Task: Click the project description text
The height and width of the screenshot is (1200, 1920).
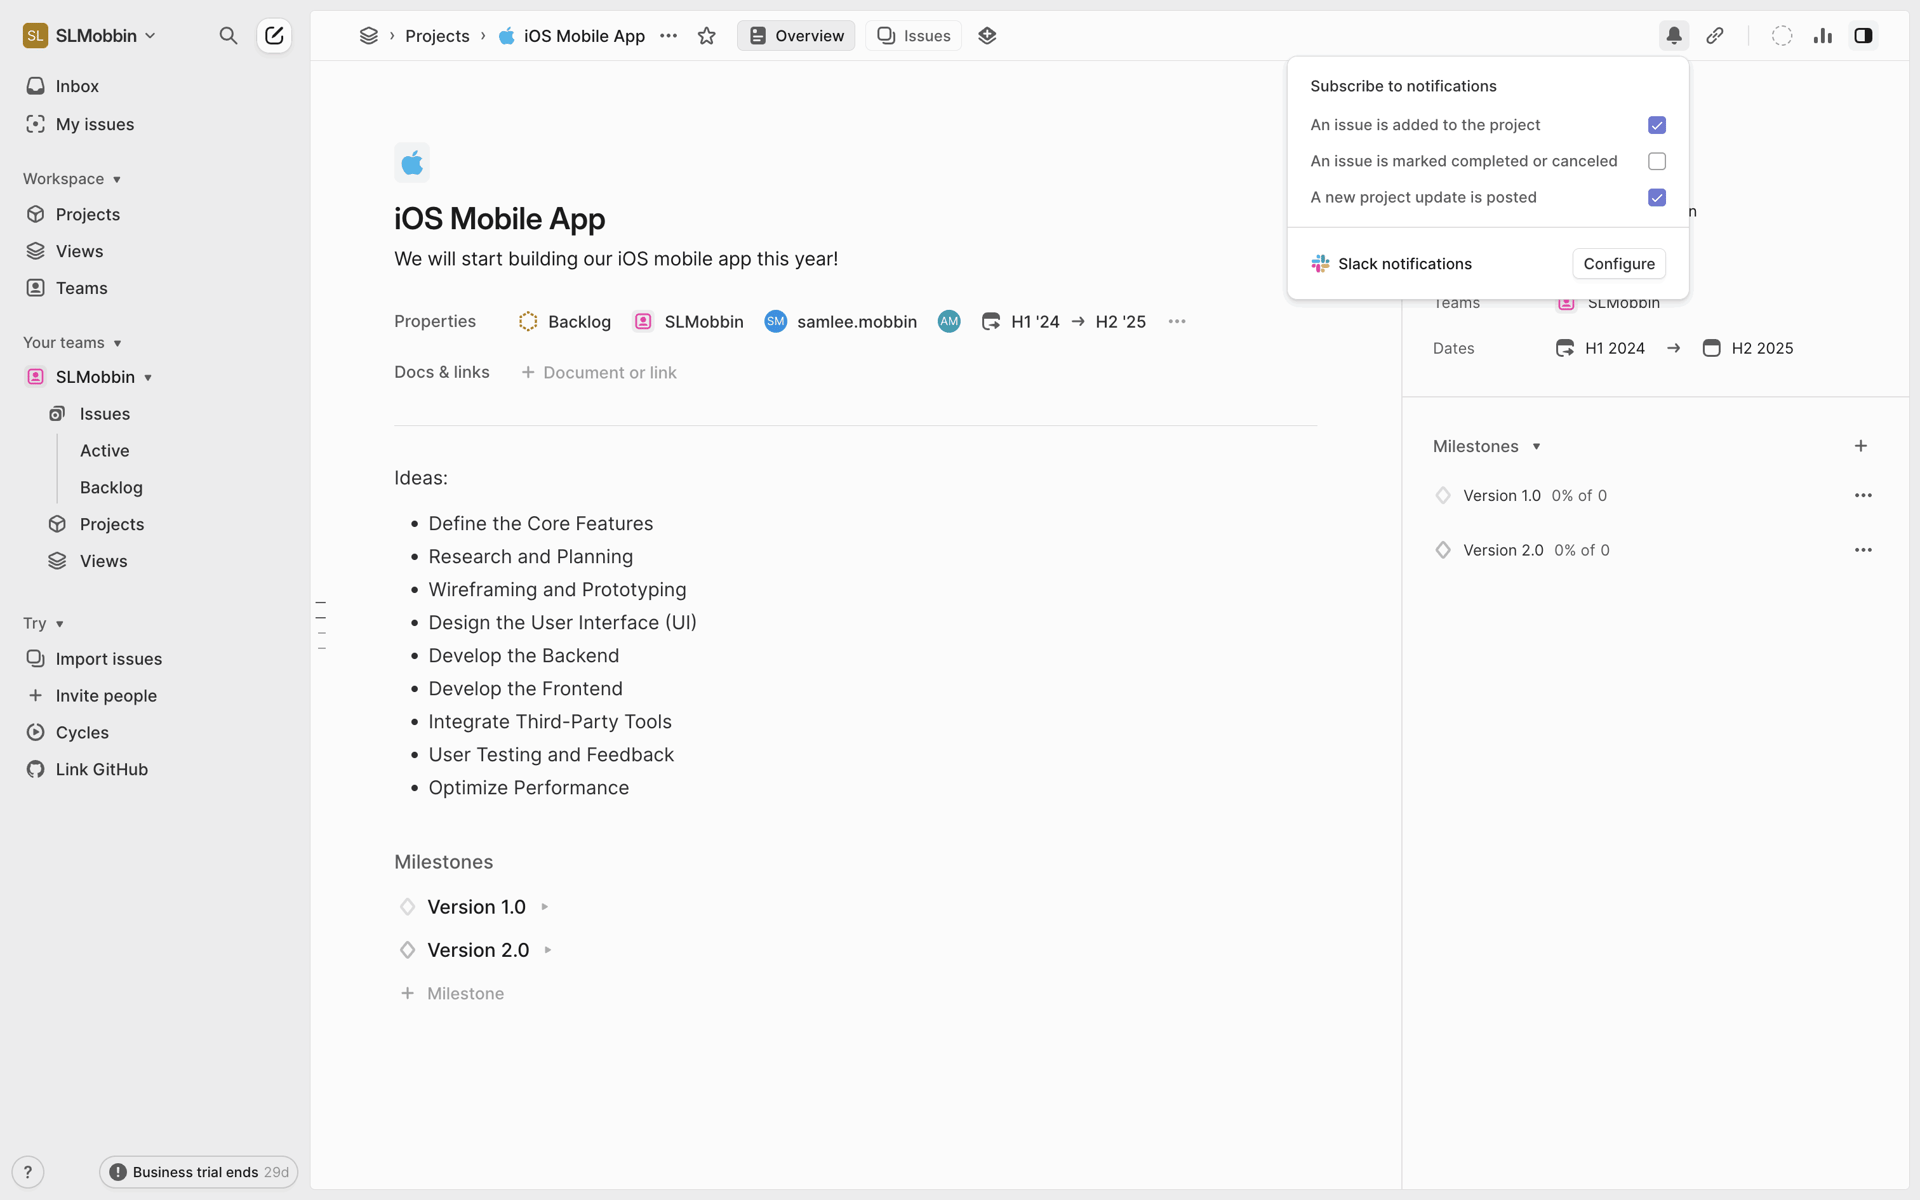Action: click(616, 259)
